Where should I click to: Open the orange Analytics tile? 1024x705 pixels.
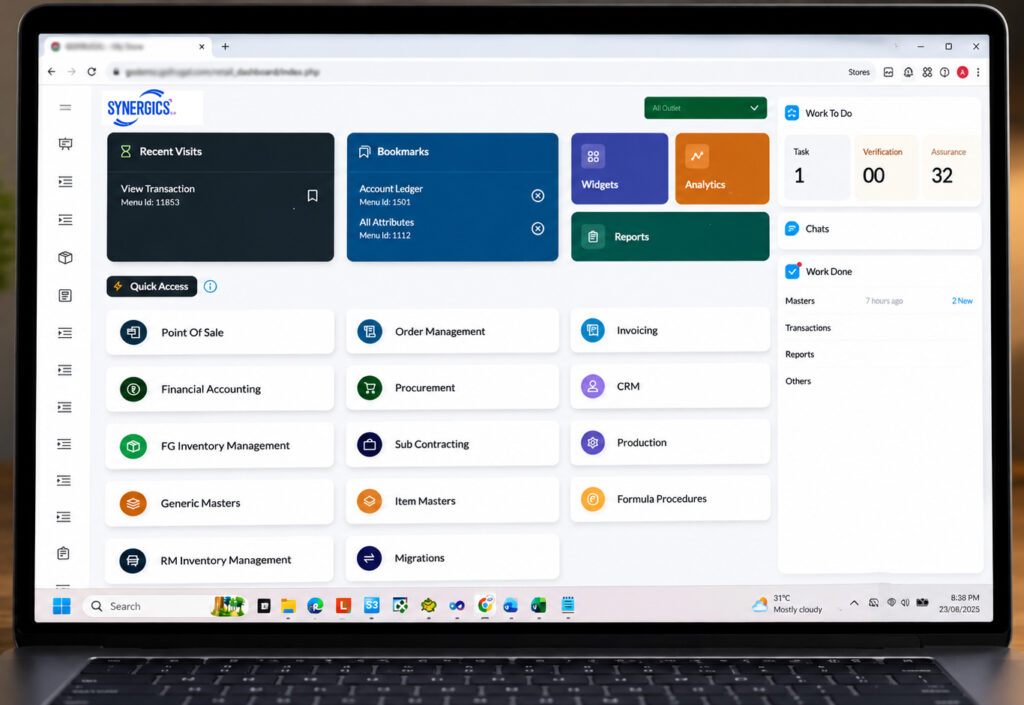[x=722, y=168]
